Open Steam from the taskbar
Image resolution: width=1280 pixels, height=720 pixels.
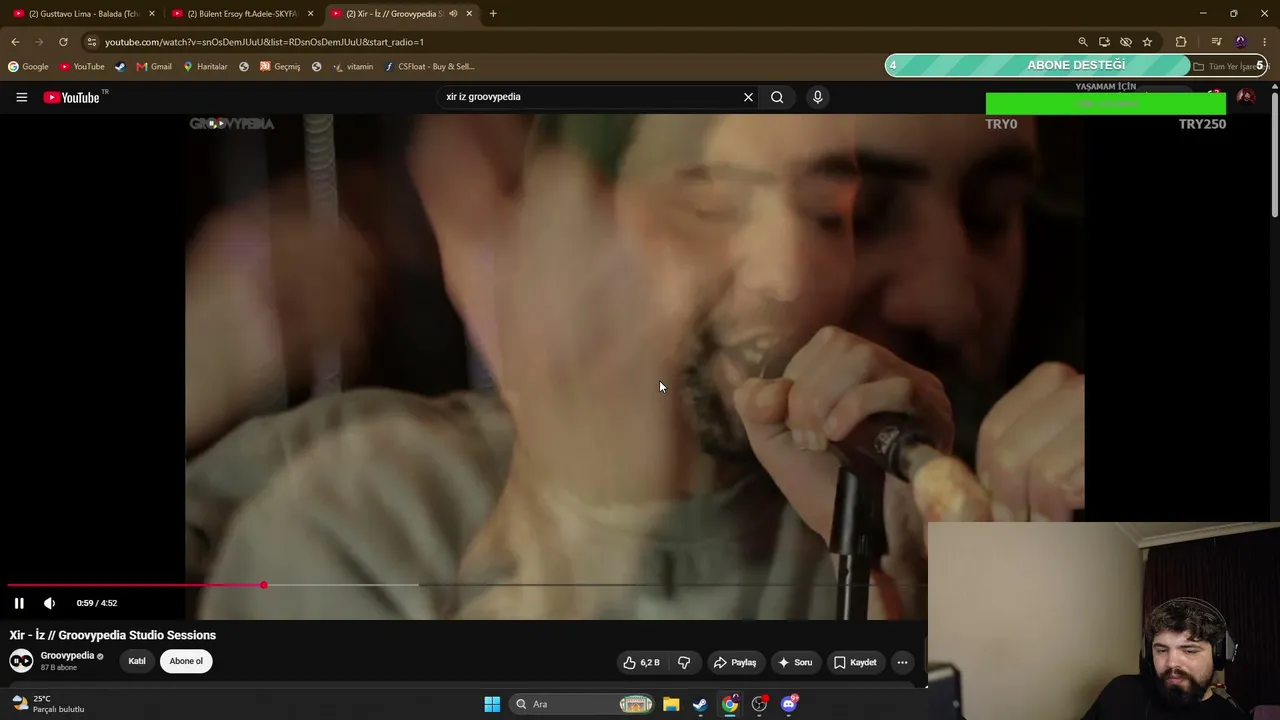pyautogui.click(x=700, y=704)
